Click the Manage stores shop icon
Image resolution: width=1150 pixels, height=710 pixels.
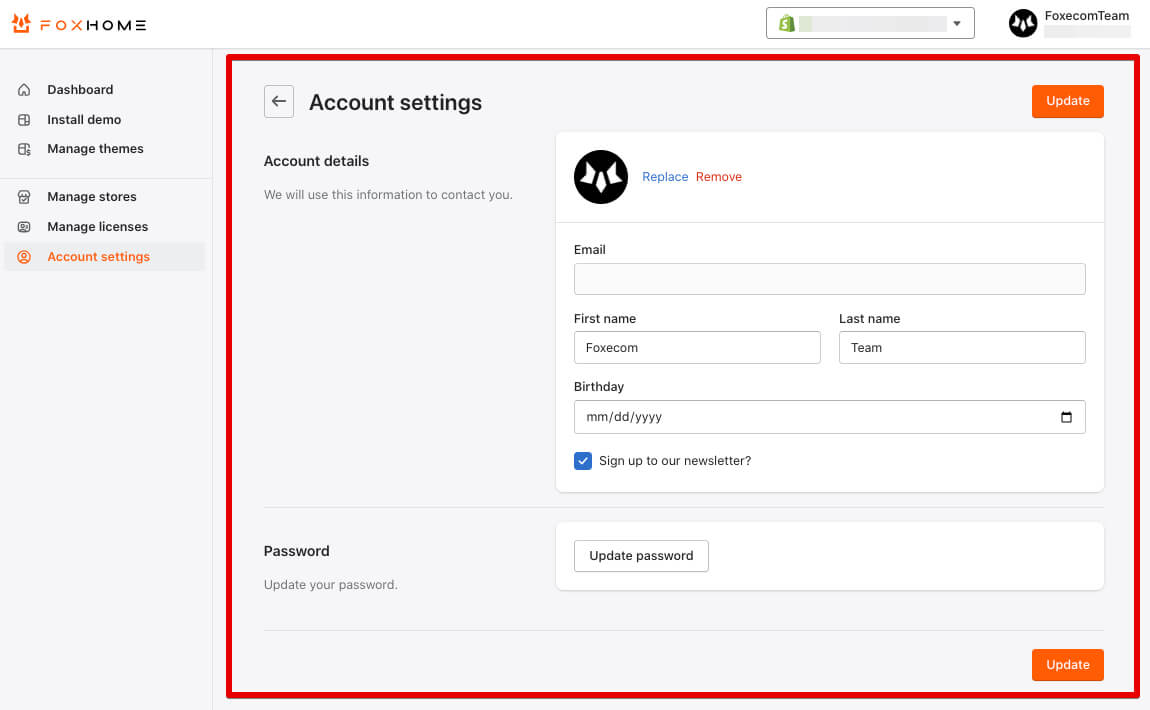point(24,197)
